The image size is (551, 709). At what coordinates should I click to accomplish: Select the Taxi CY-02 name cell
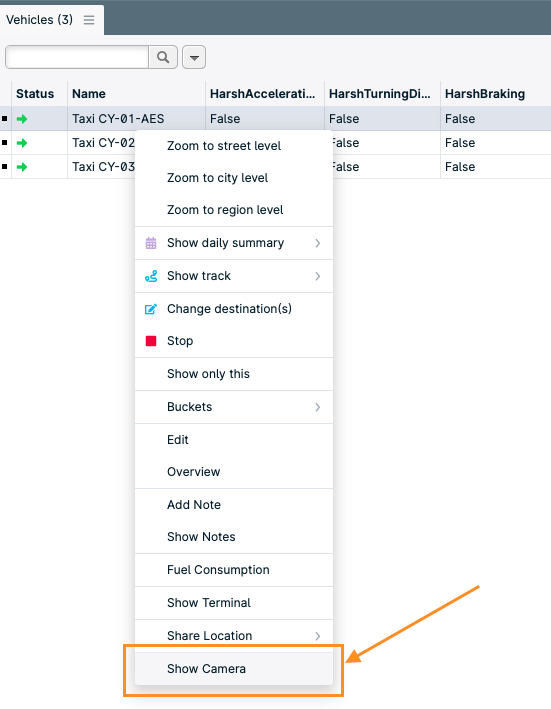tap(102, 143)
